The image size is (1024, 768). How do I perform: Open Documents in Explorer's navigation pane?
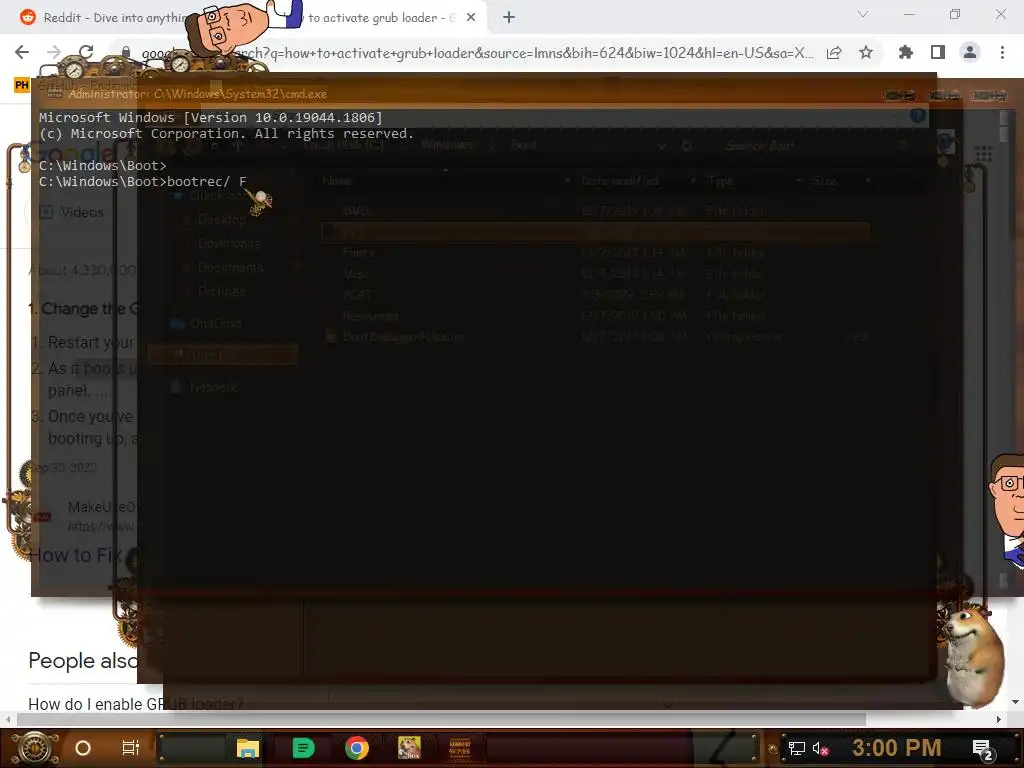pyautogui.click(x=231, y=268)
